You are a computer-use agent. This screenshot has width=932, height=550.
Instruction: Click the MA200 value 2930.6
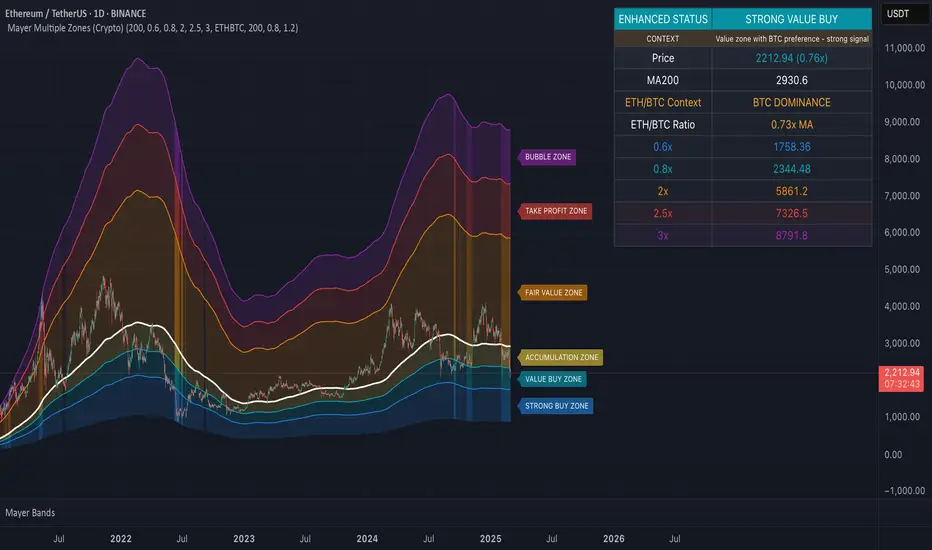point(792,80)
